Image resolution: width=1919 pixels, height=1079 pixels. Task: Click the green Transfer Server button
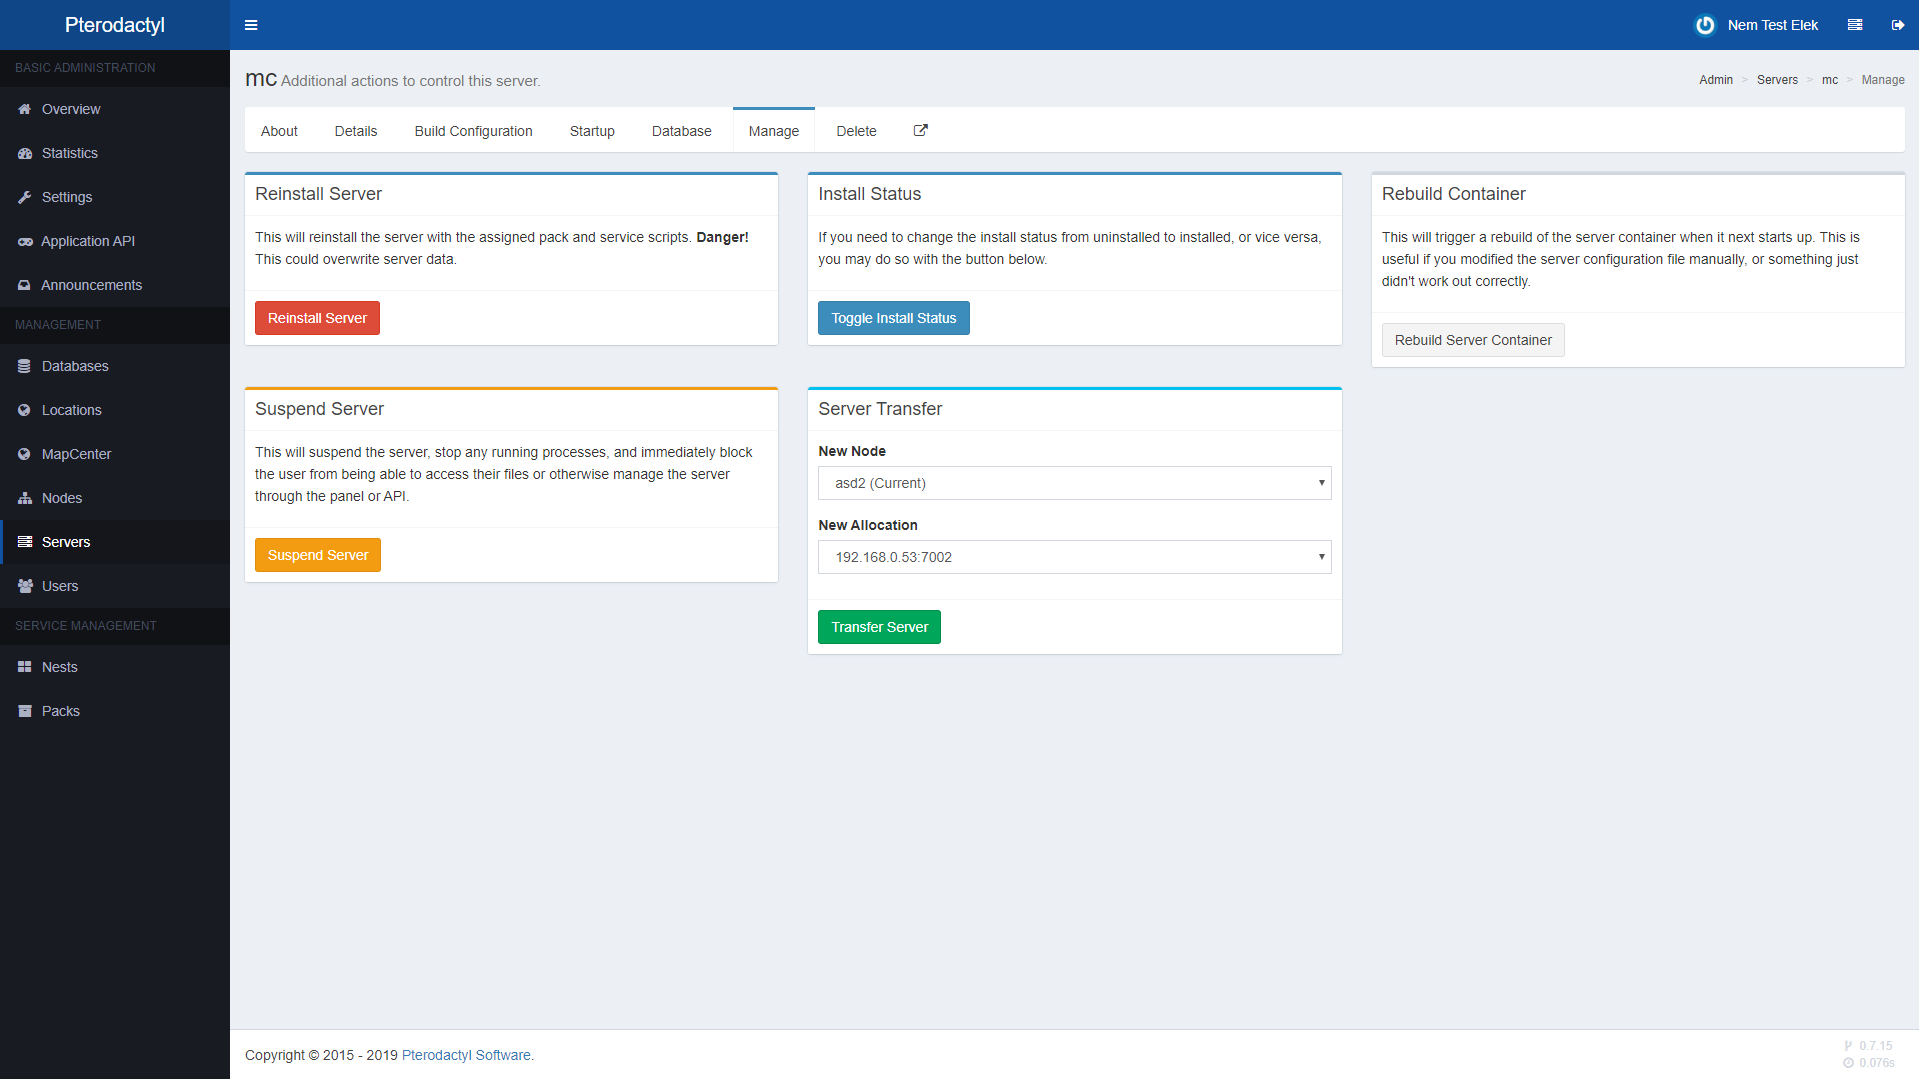tap(879, 627)
